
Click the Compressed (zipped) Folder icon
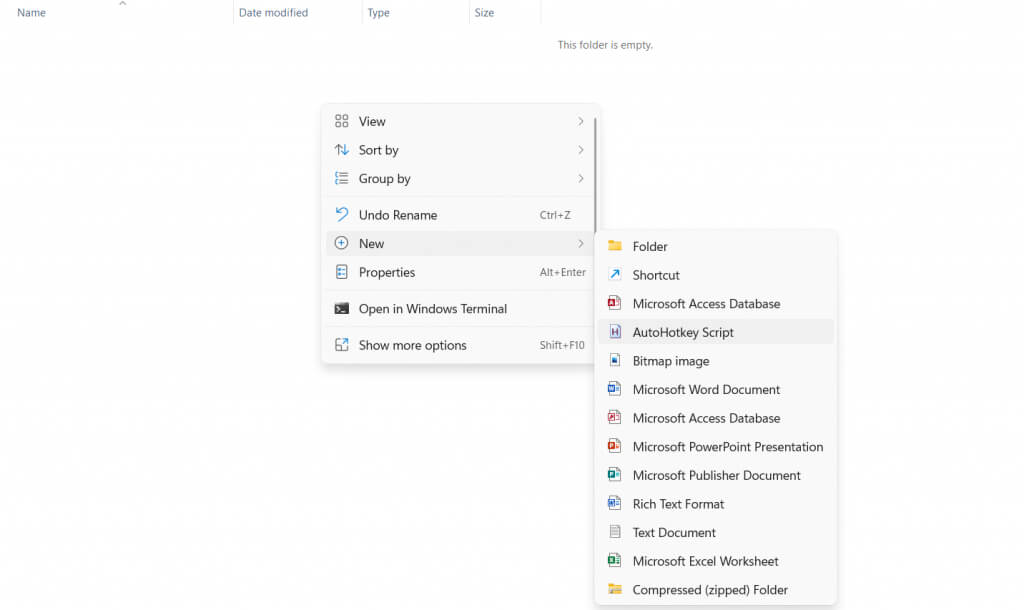point(615,590)
